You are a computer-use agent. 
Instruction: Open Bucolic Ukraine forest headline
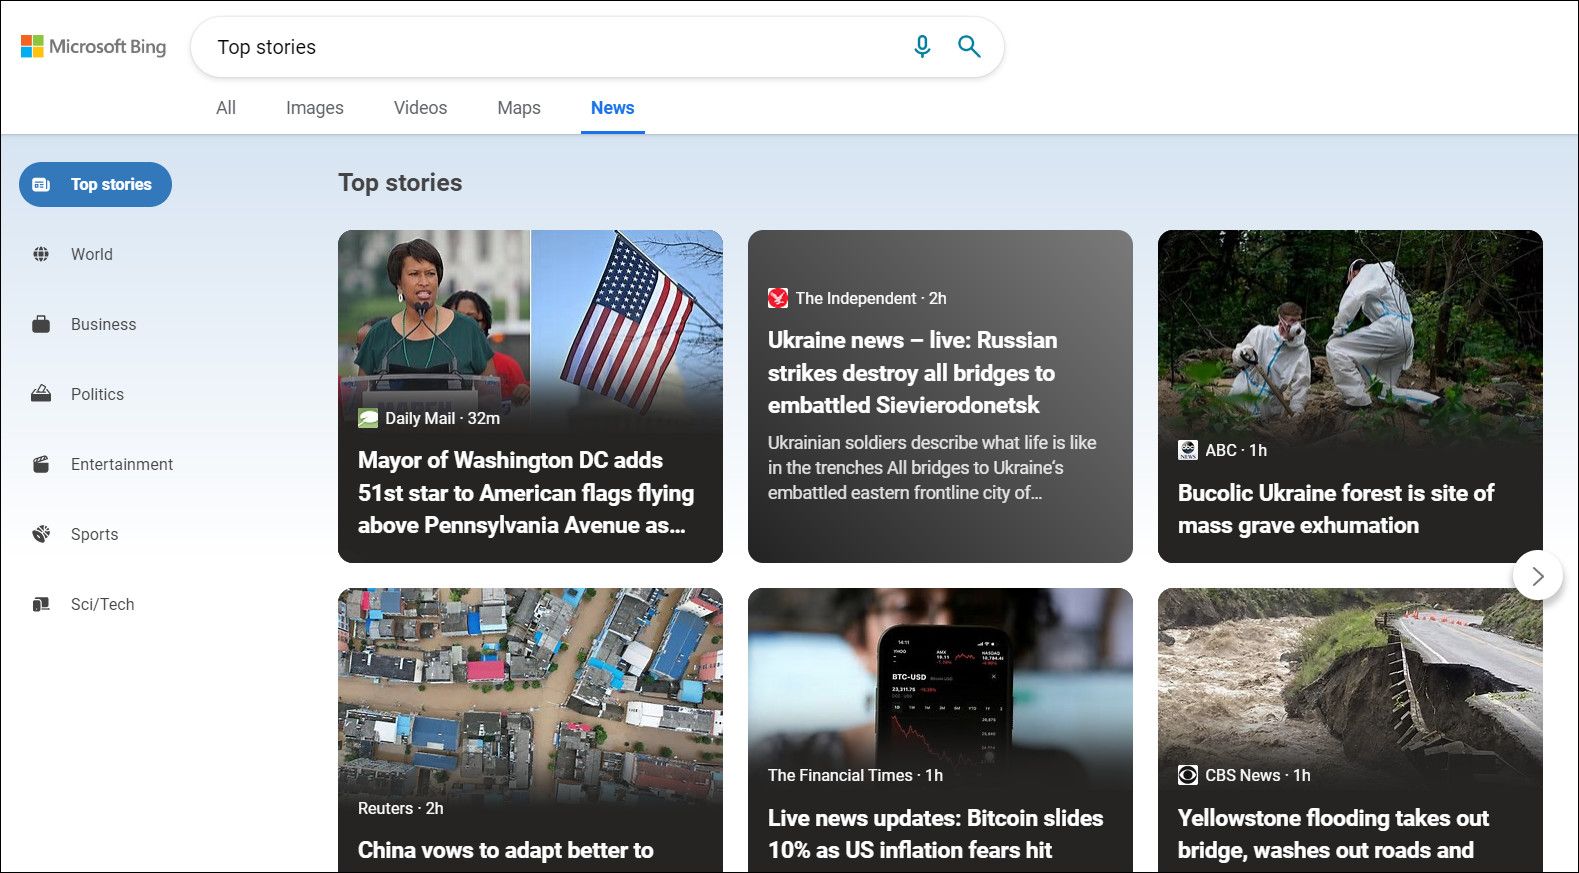(x=1336, y=509)
